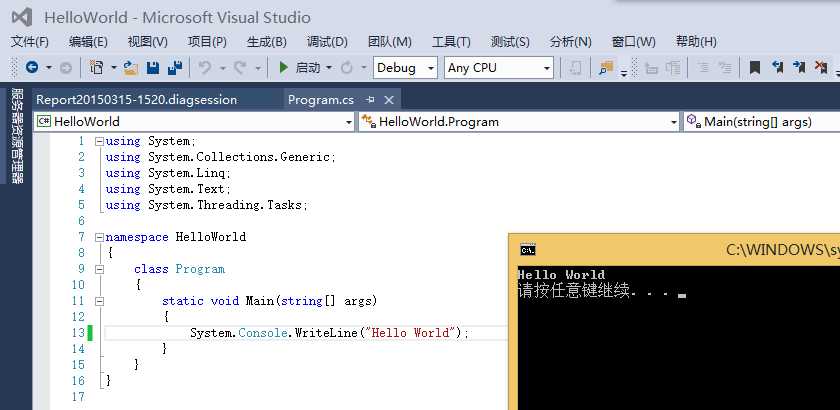Click the Redo arrow icon
Image resolution: width=840 pixels, height=410 pixels.
(241, 68)
